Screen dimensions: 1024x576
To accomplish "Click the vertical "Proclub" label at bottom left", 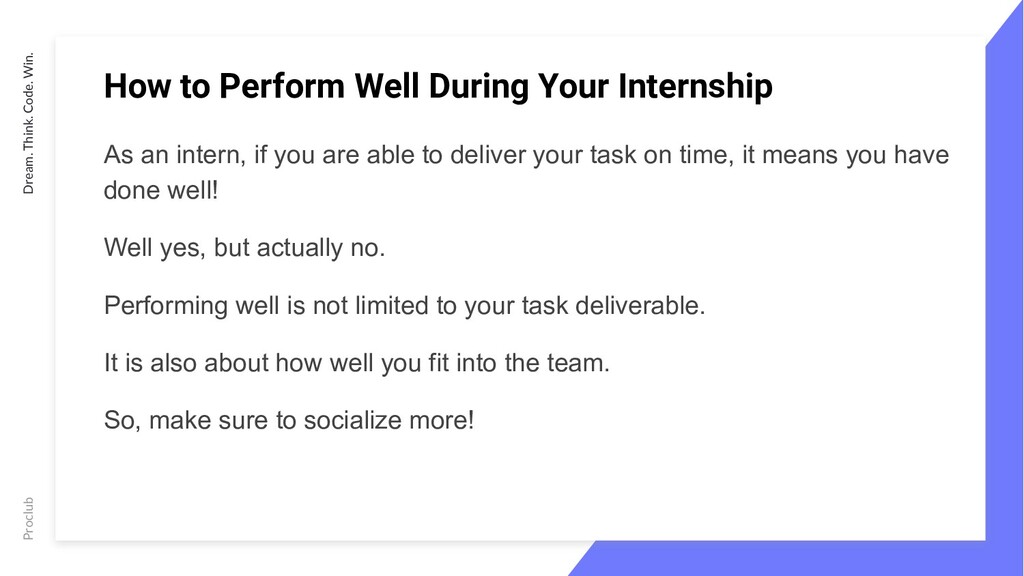I will click(x=28, y=519).
